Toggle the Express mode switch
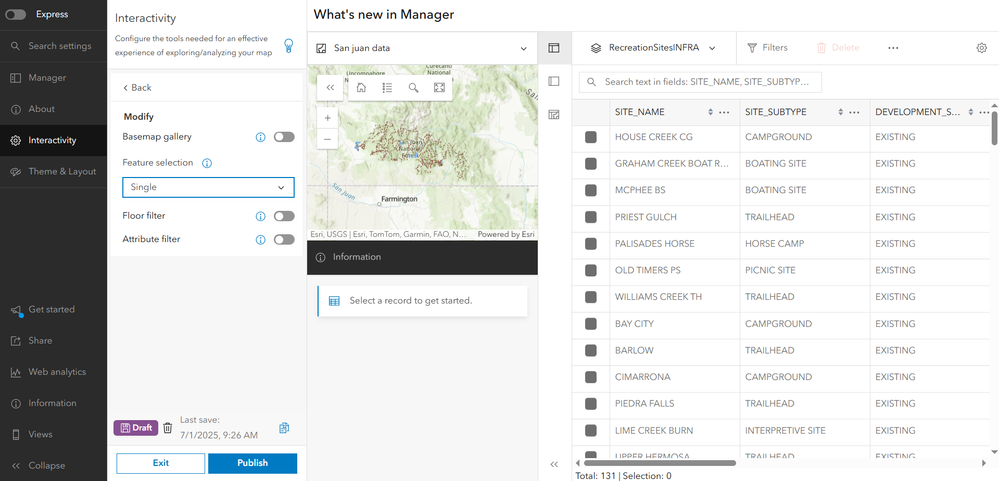The width and height of the screenshot is (999, 481). [15, 15]
